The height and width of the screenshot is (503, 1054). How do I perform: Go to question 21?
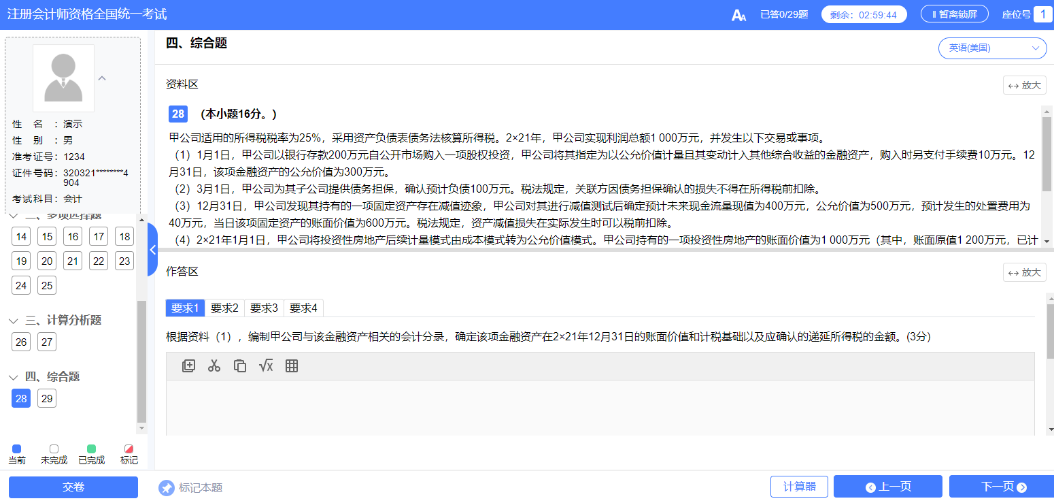pyautogui.click(x=73, y=261)
